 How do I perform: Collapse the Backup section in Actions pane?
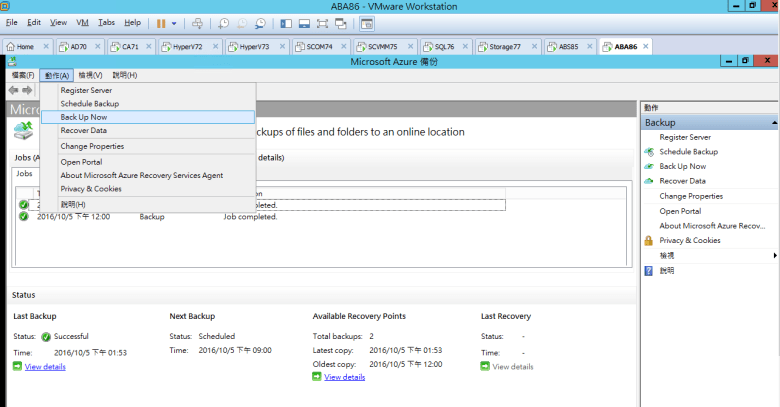771,122
